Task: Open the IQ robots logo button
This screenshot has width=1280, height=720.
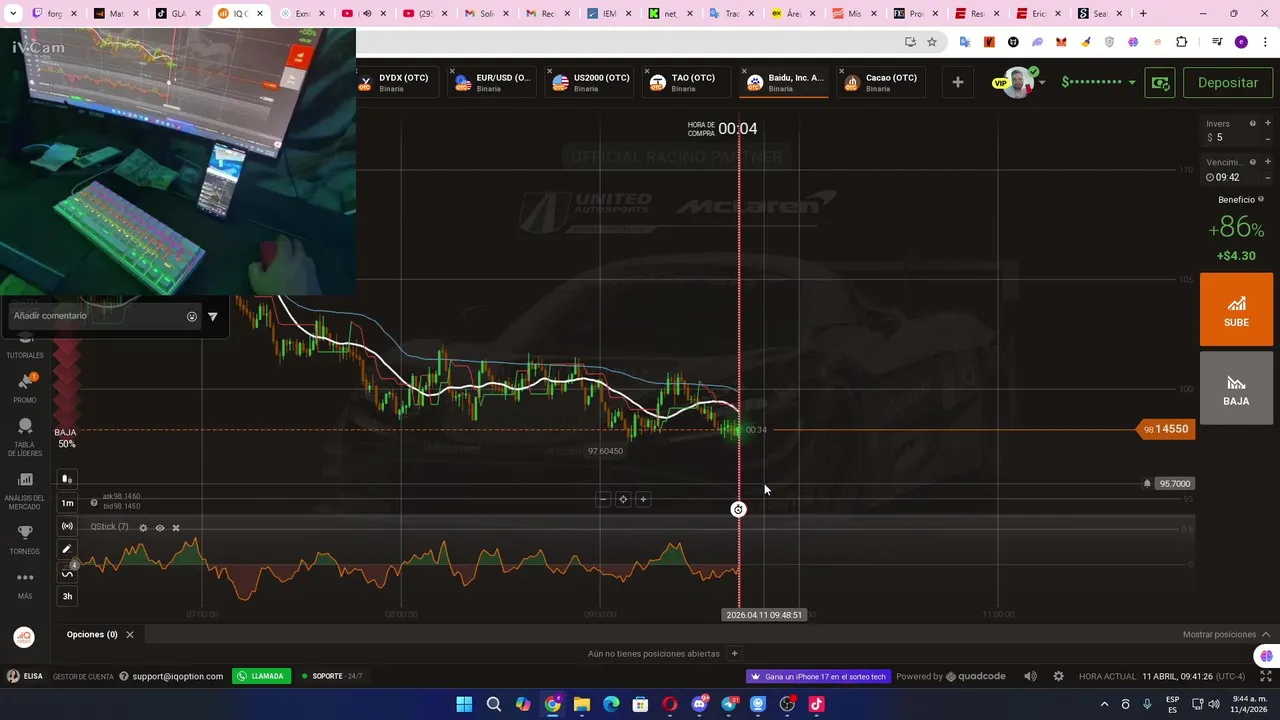Action: click(x=24, y=637)
